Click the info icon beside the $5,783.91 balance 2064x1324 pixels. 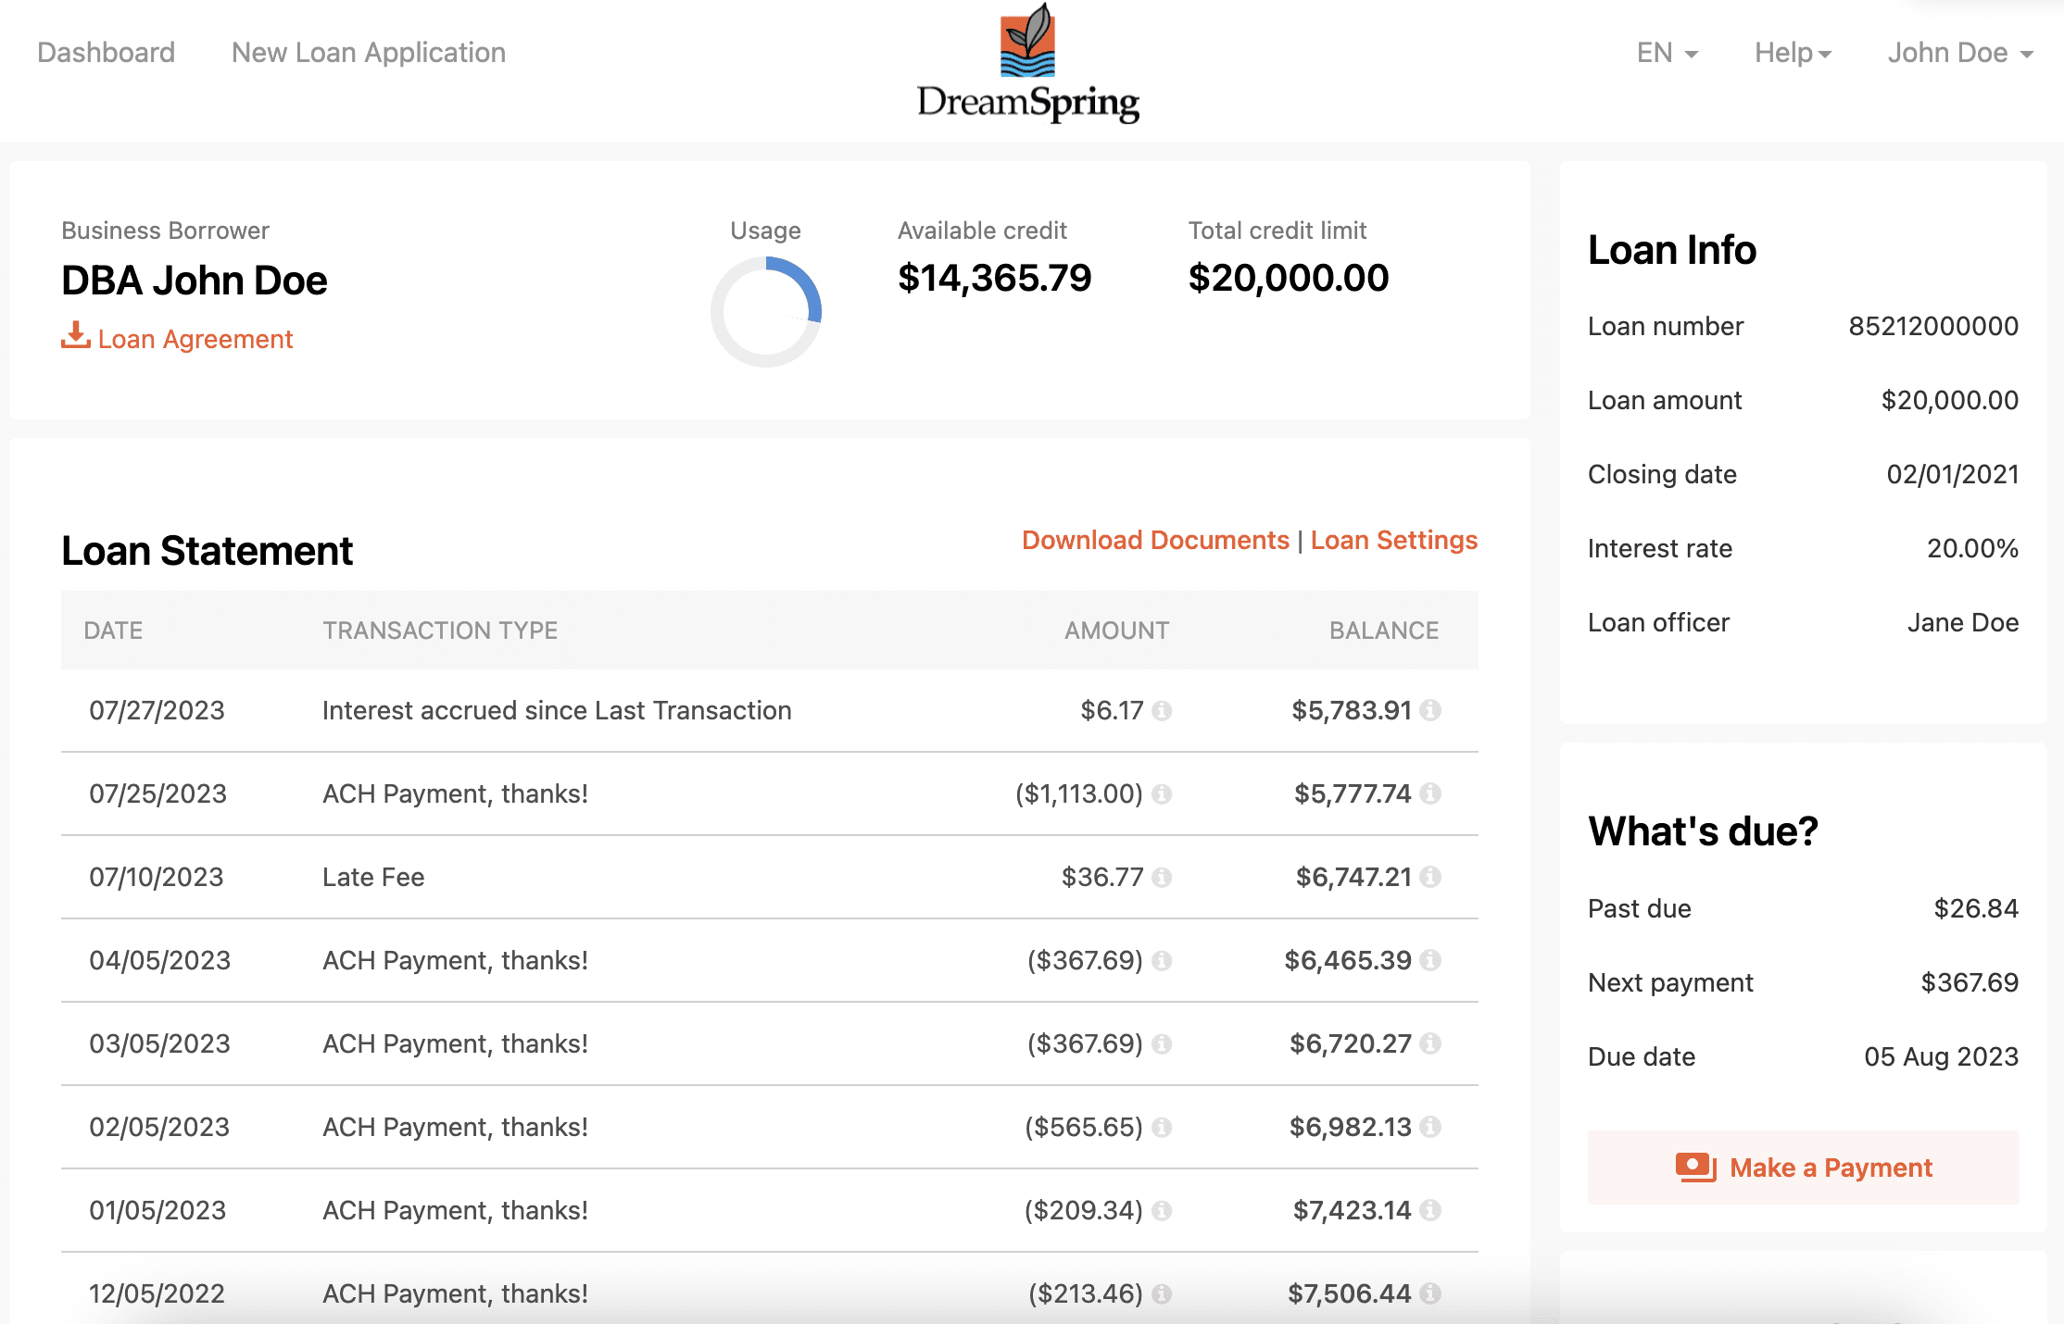(x=1430, y=712)
